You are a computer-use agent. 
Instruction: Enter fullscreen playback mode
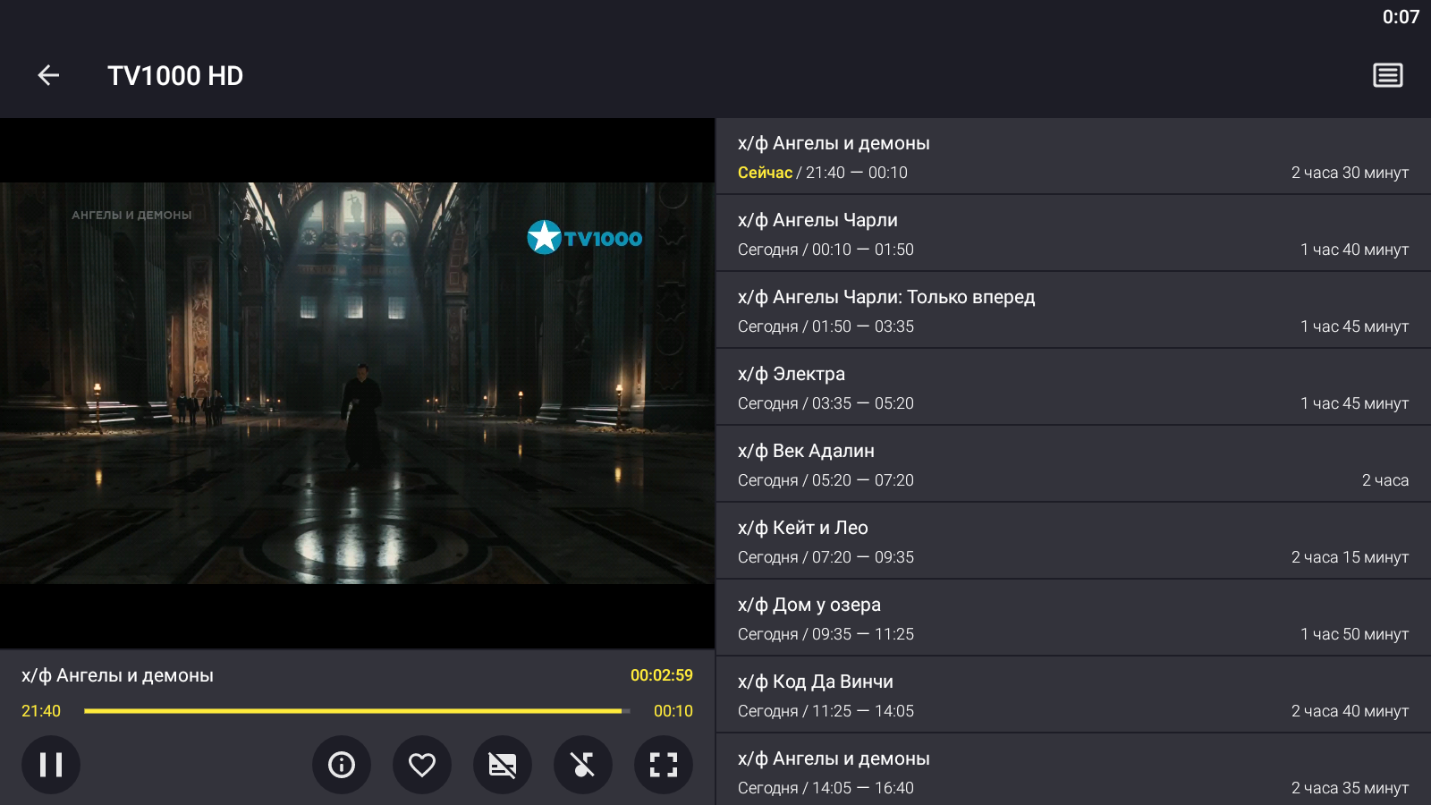(x=662, y=764)
